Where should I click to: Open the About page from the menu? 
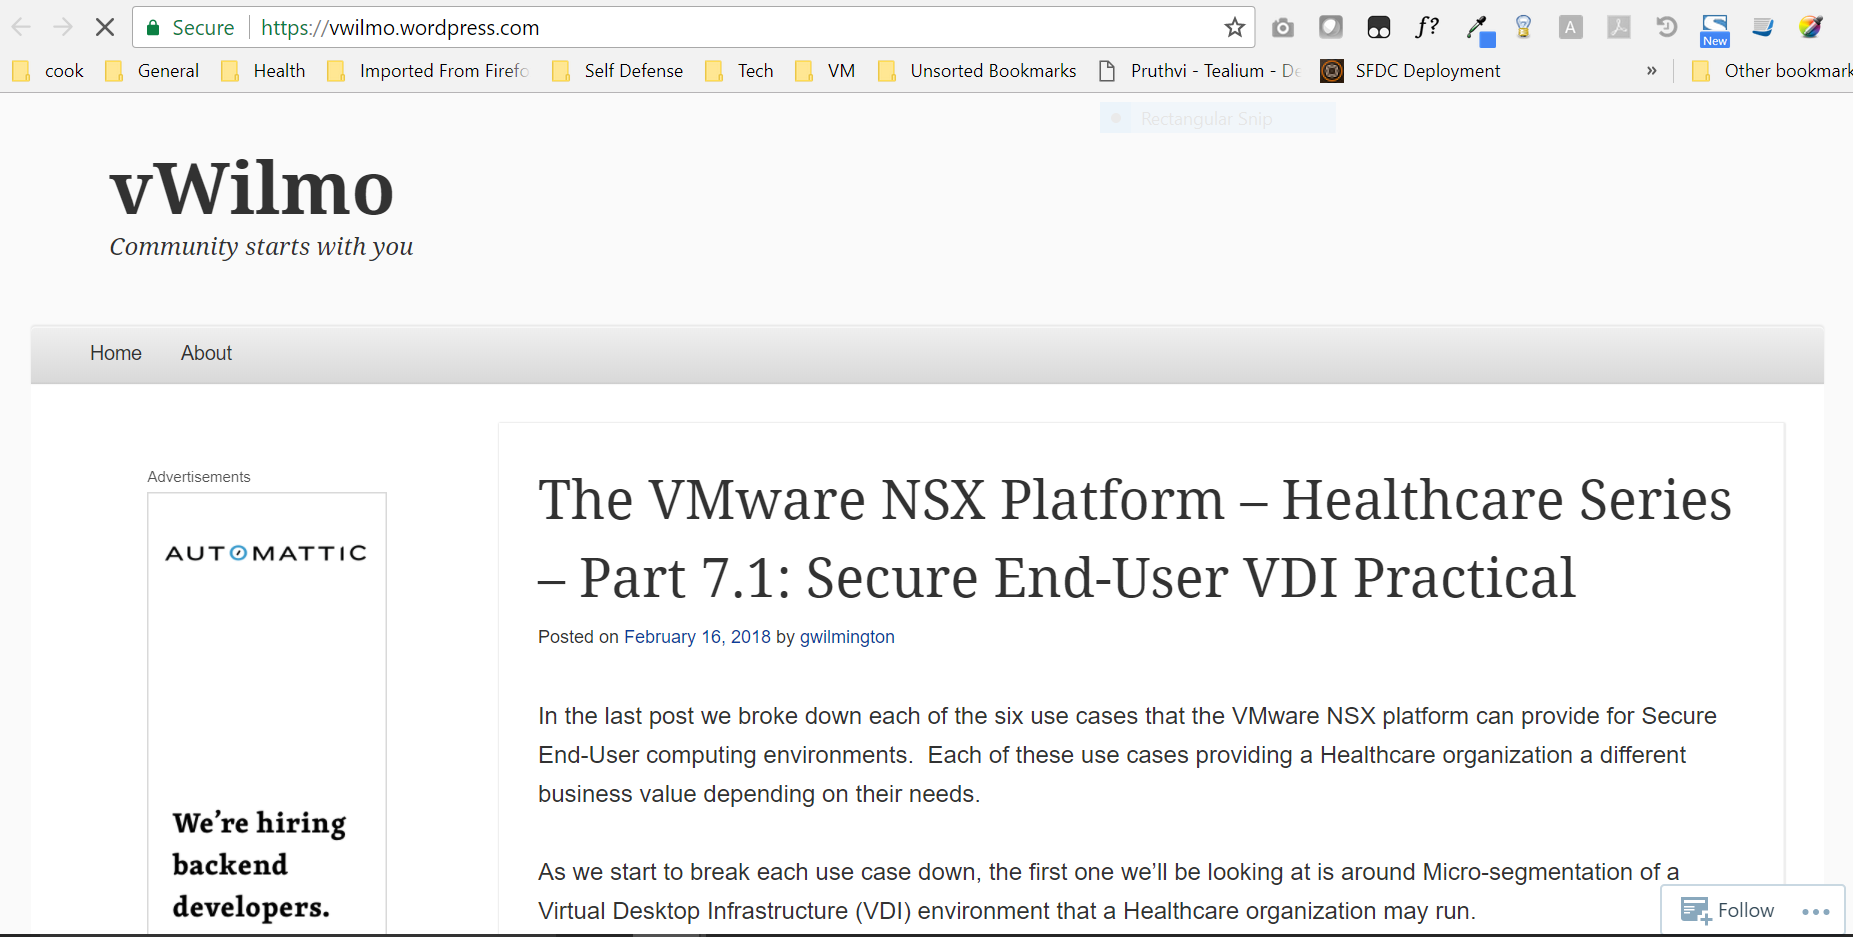click(206, 353)
